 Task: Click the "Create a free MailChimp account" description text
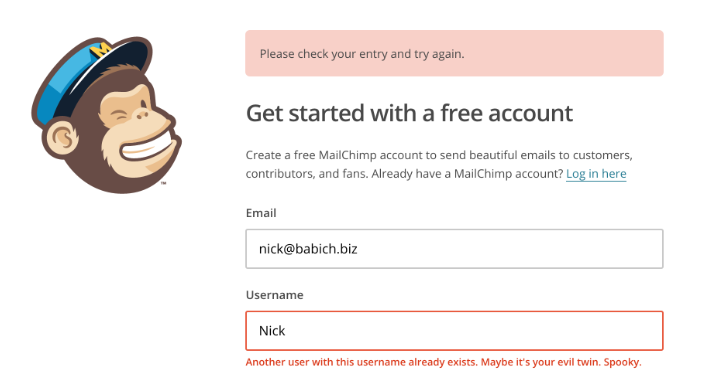click(x=439, y=164)
